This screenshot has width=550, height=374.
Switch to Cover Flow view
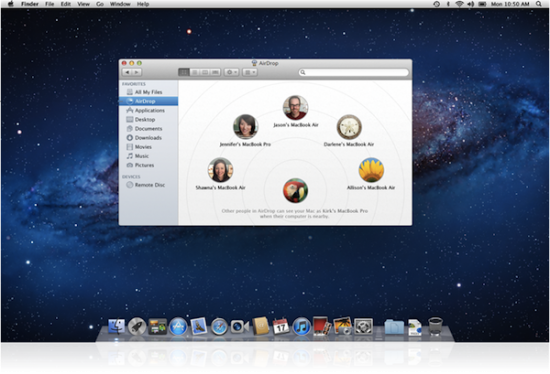click(215, 72)
